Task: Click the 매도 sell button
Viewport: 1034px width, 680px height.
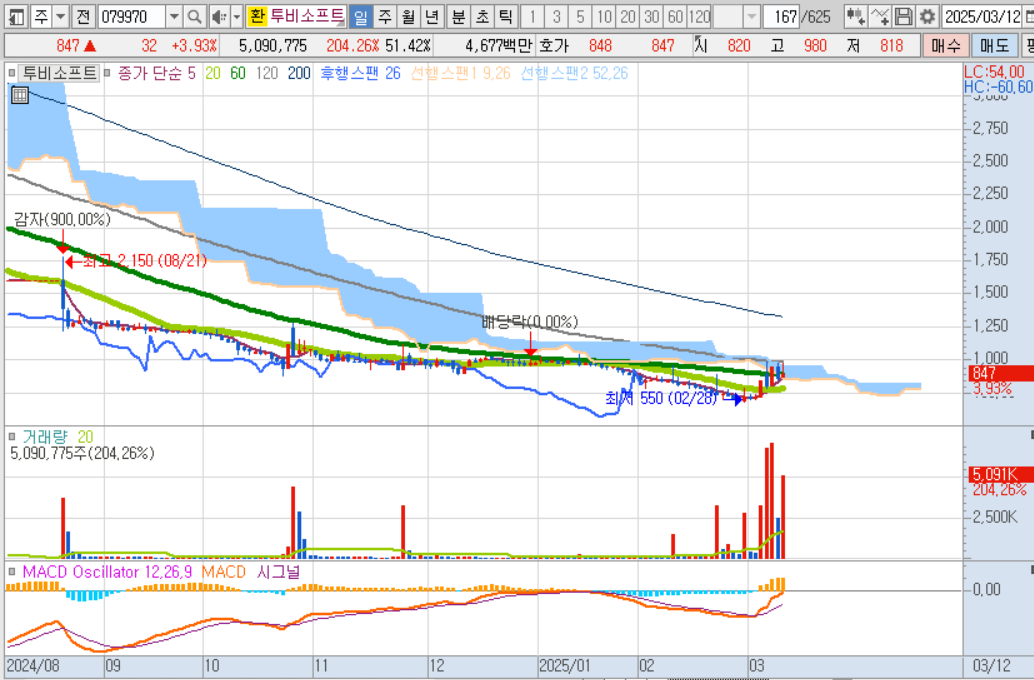Action: 994,46
